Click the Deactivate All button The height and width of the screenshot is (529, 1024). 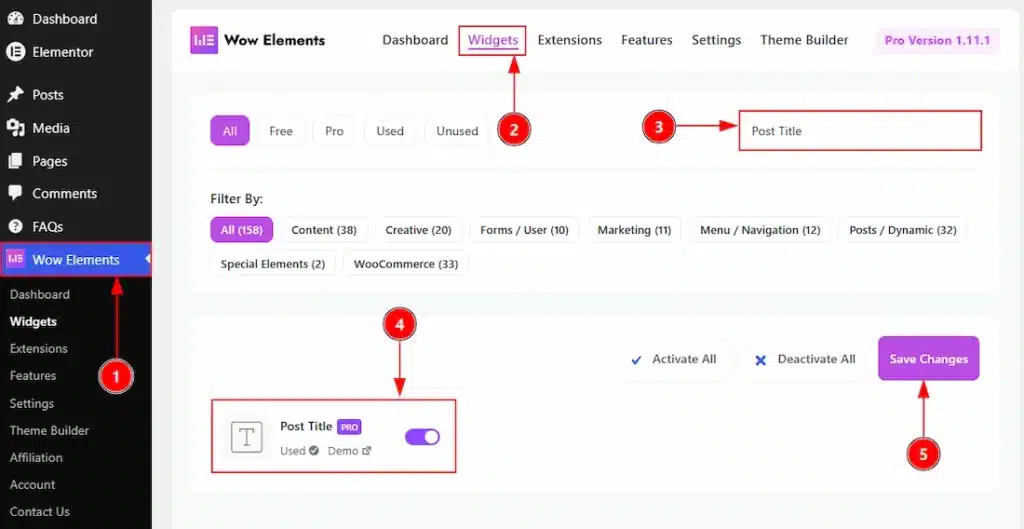coord(805,359)
